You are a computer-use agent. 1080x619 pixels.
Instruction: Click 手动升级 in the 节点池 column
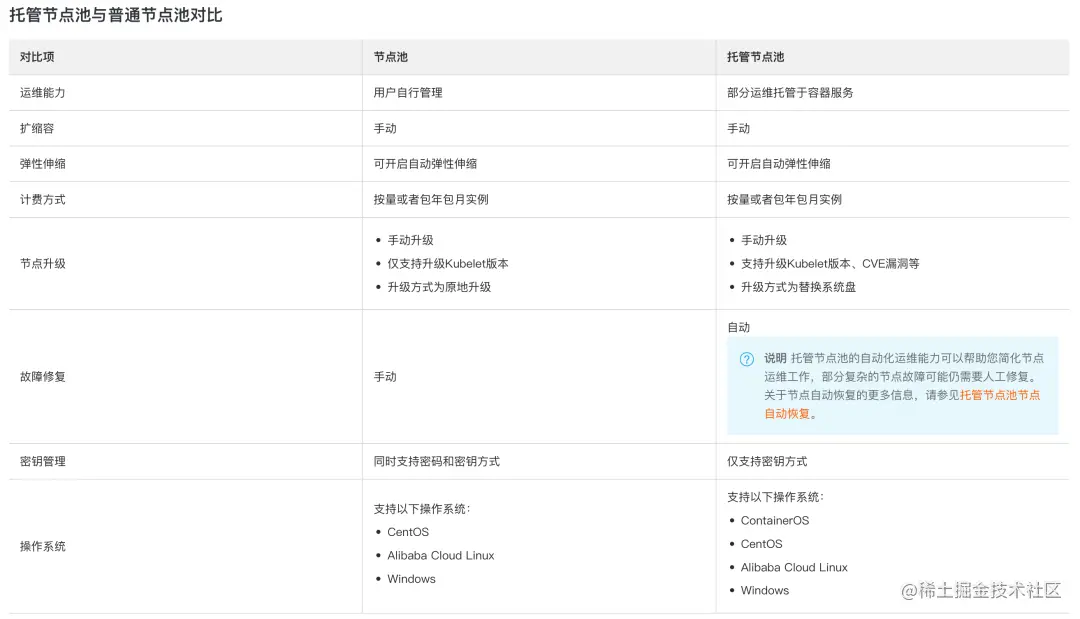[411, 240]
